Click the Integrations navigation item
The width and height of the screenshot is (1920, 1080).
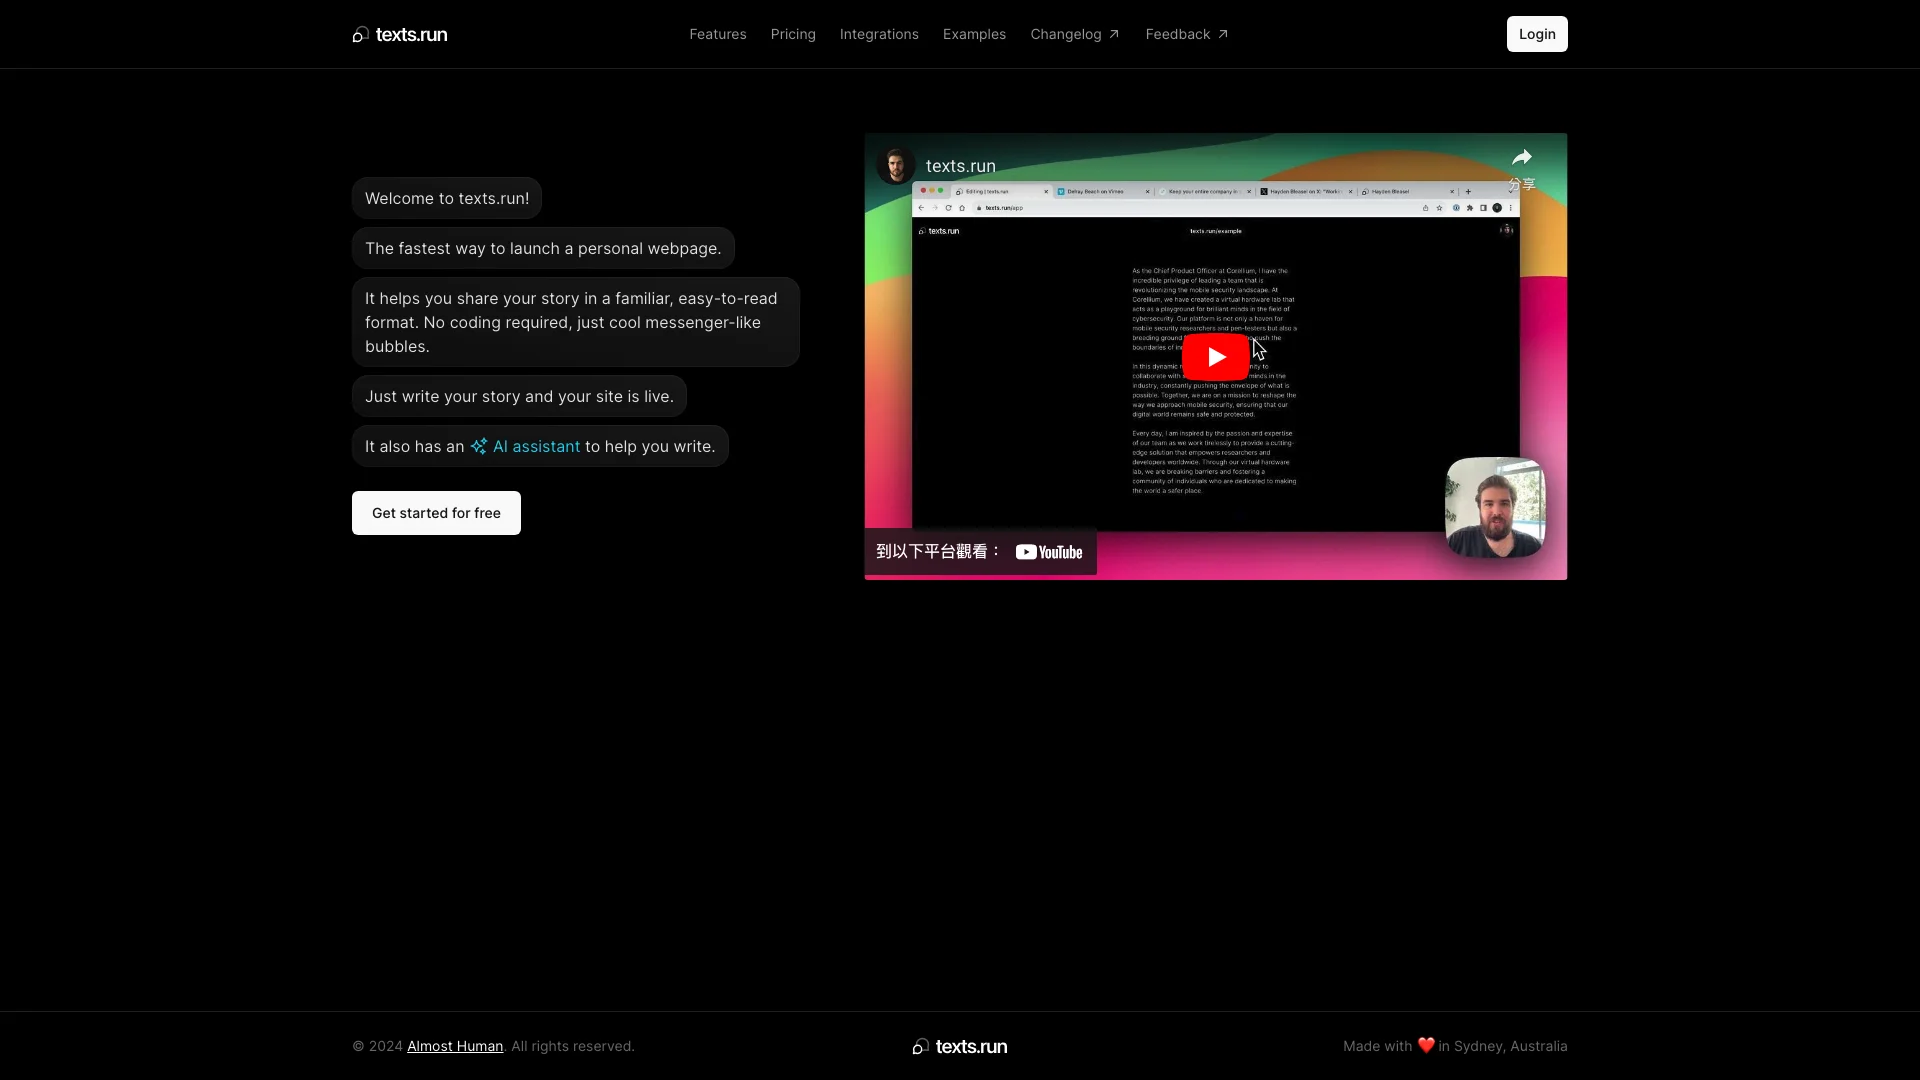click(880, 34)
